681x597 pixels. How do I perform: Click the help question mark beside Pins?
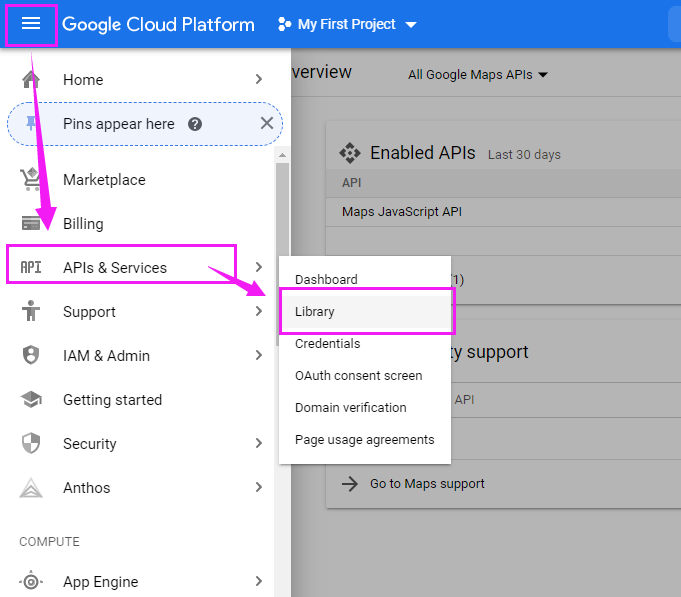tap(195, 124)
